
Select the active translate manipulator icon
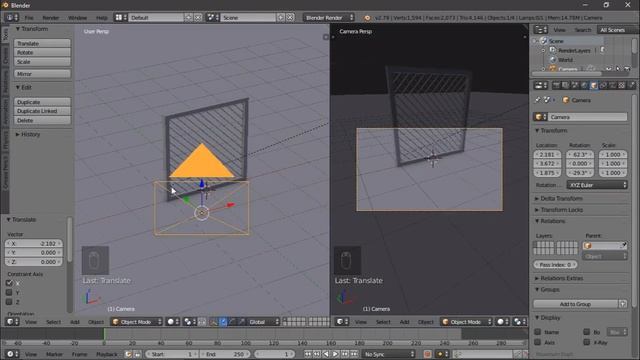[223, 322]
